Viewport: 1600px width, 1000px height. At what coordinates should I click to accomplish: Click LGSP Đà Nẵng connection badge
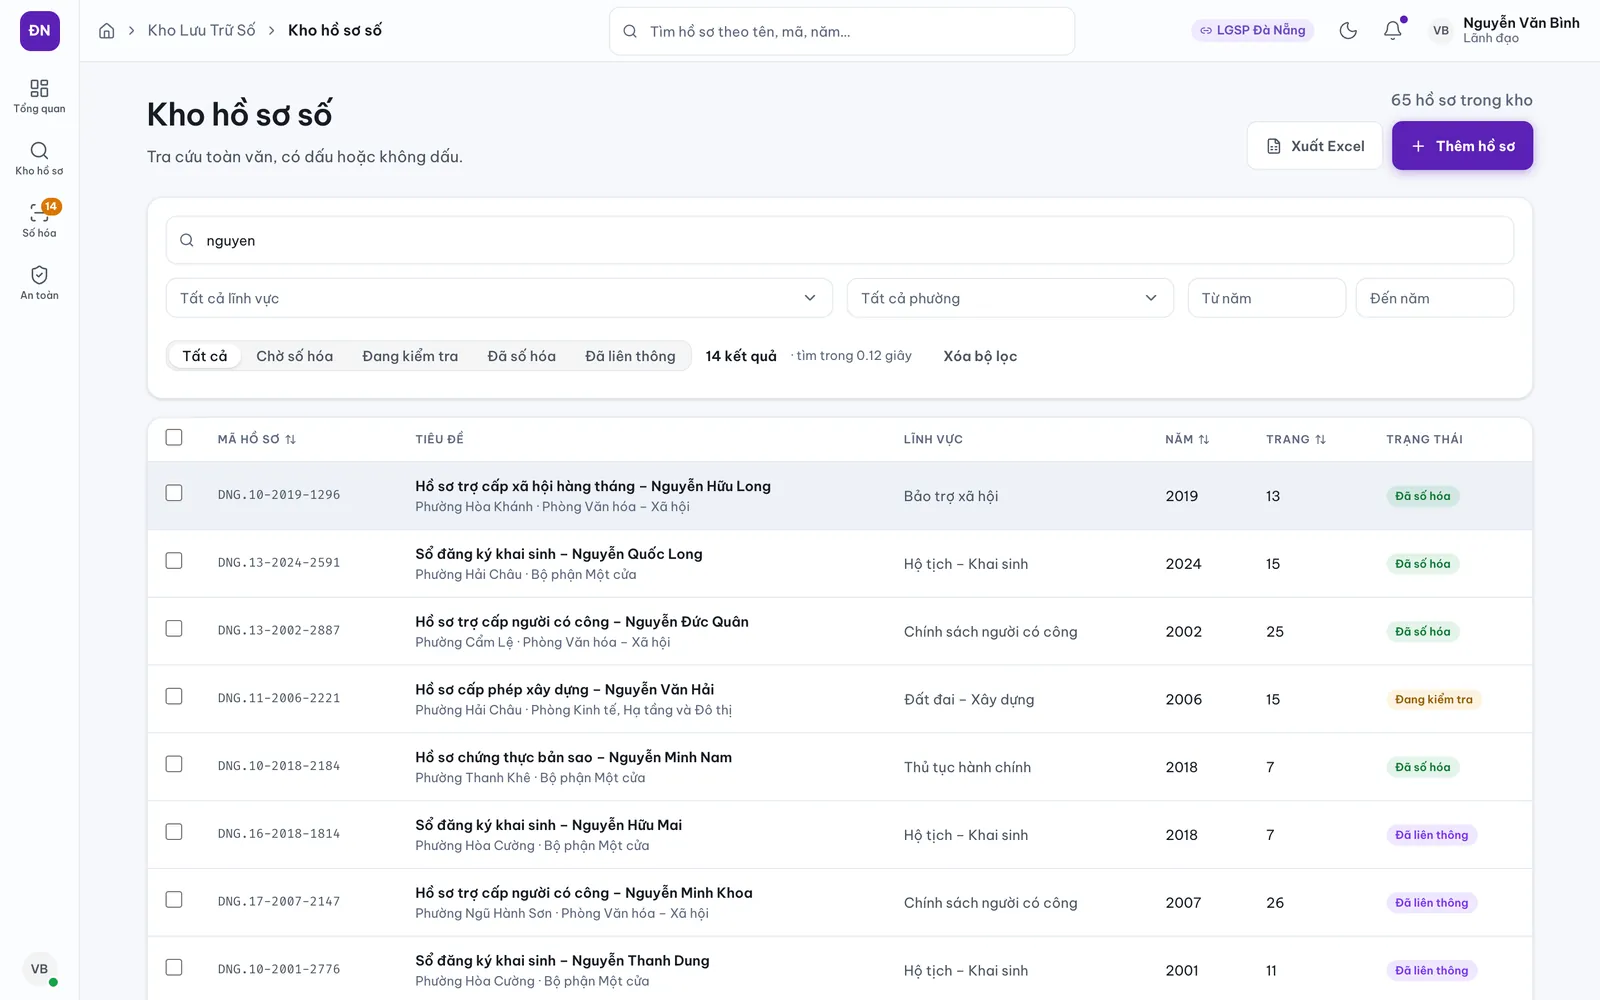pos(1253,31)
